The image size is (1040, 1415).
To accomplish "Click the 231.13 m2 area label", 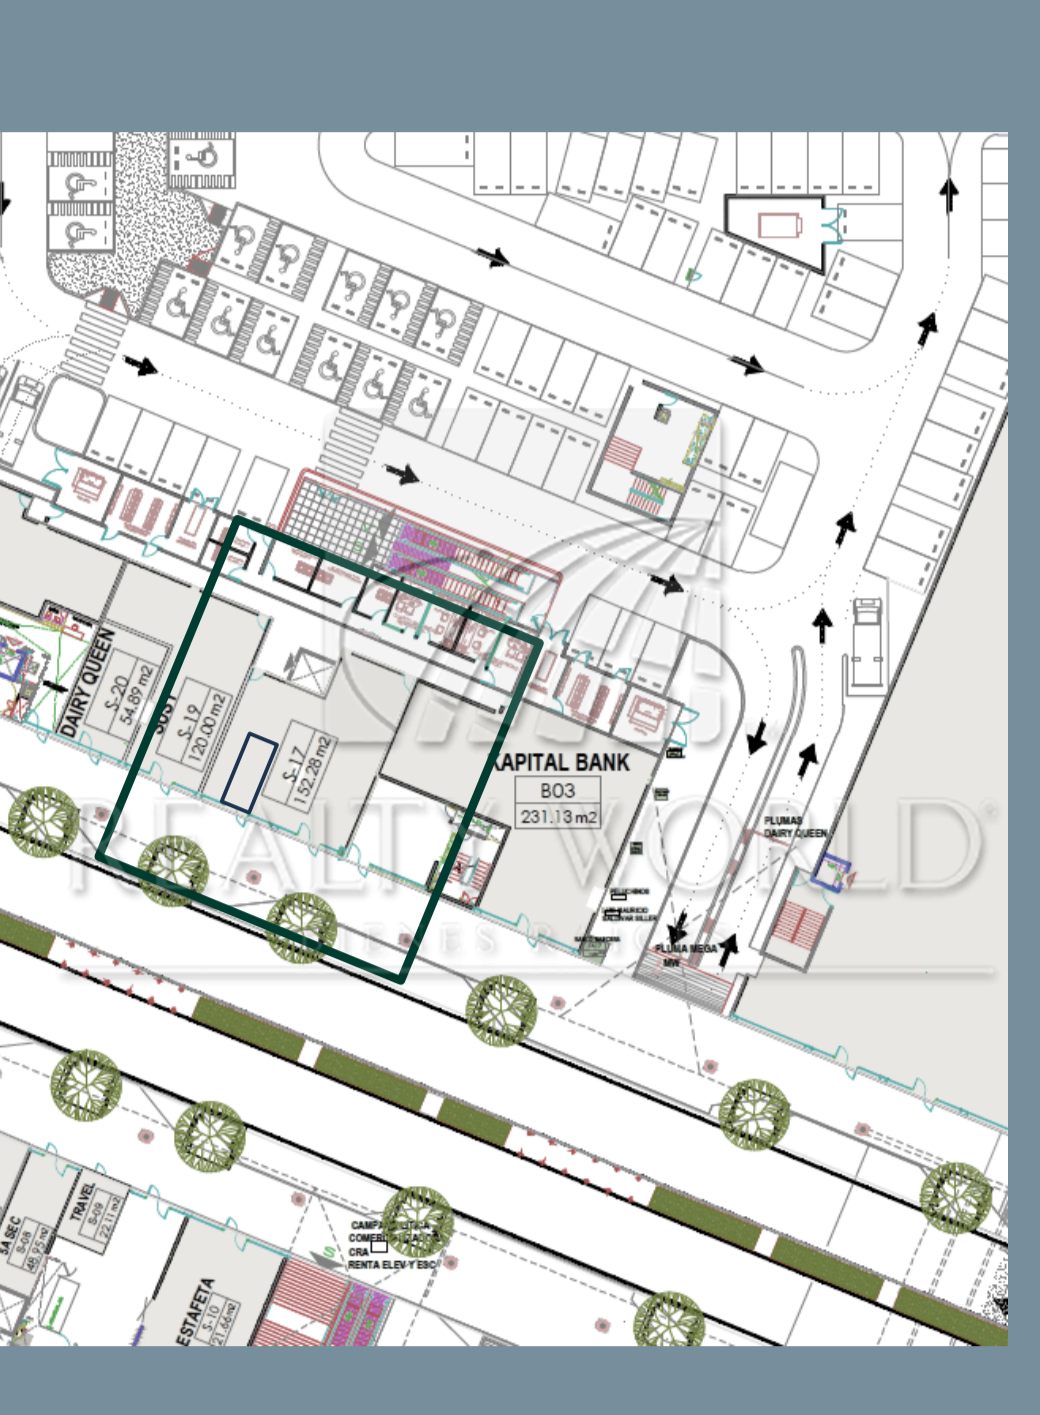I will coord(557,817).
